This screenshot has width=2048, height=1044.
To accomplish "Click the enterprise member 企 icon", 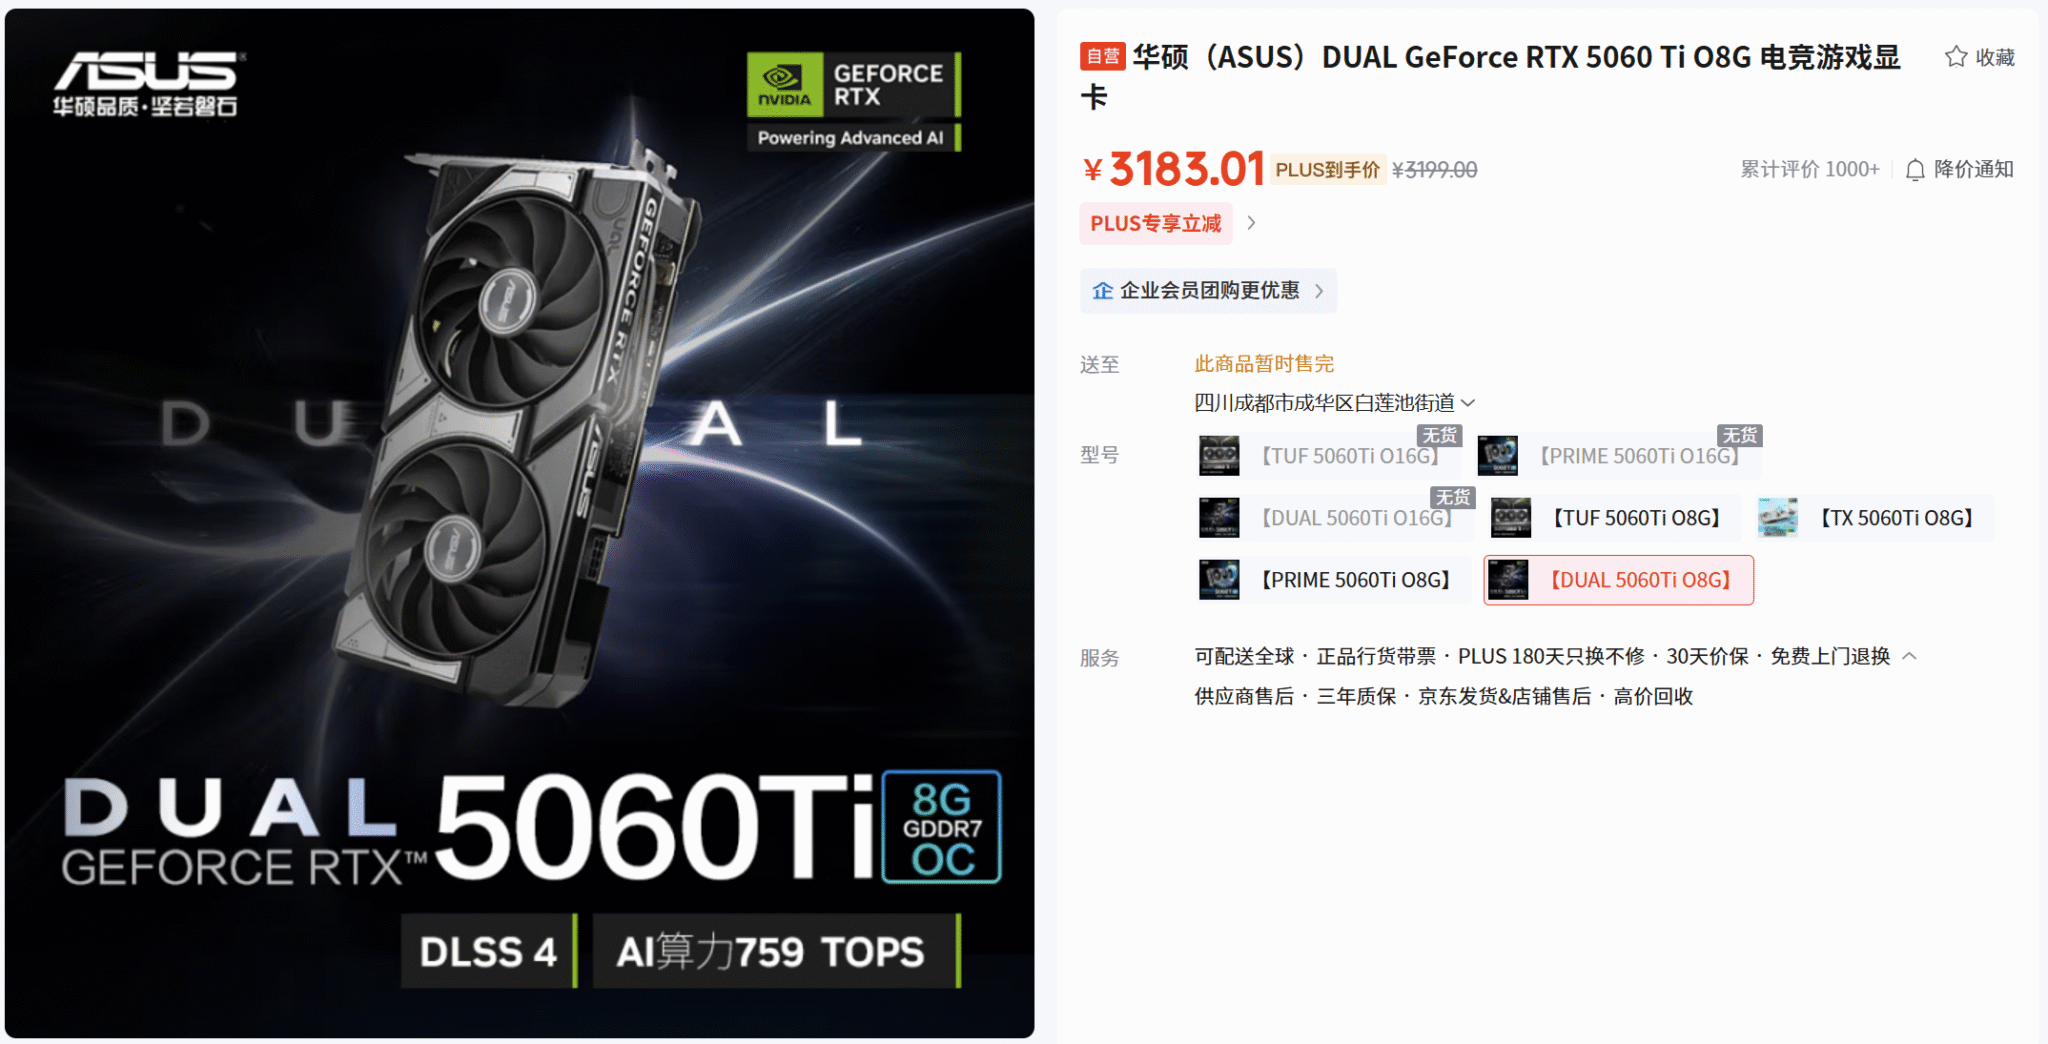I will [x=1102, y=291].
